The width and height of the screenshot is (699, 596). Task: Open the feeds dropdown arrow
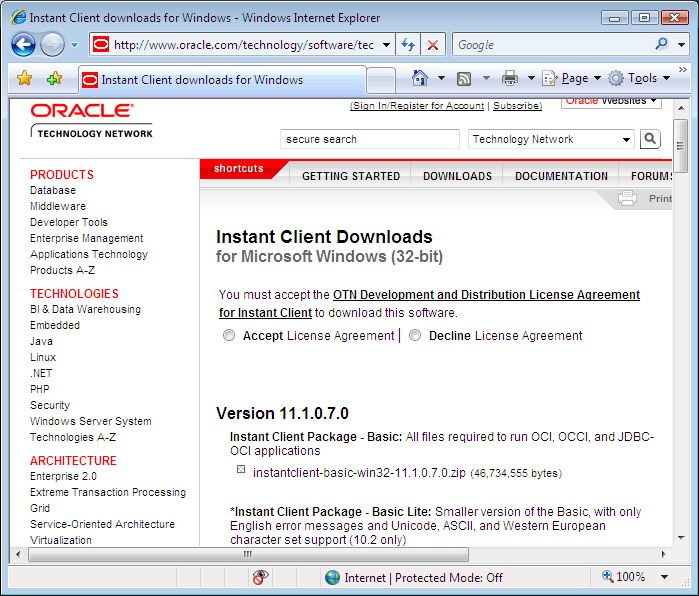tap(486, 78)
